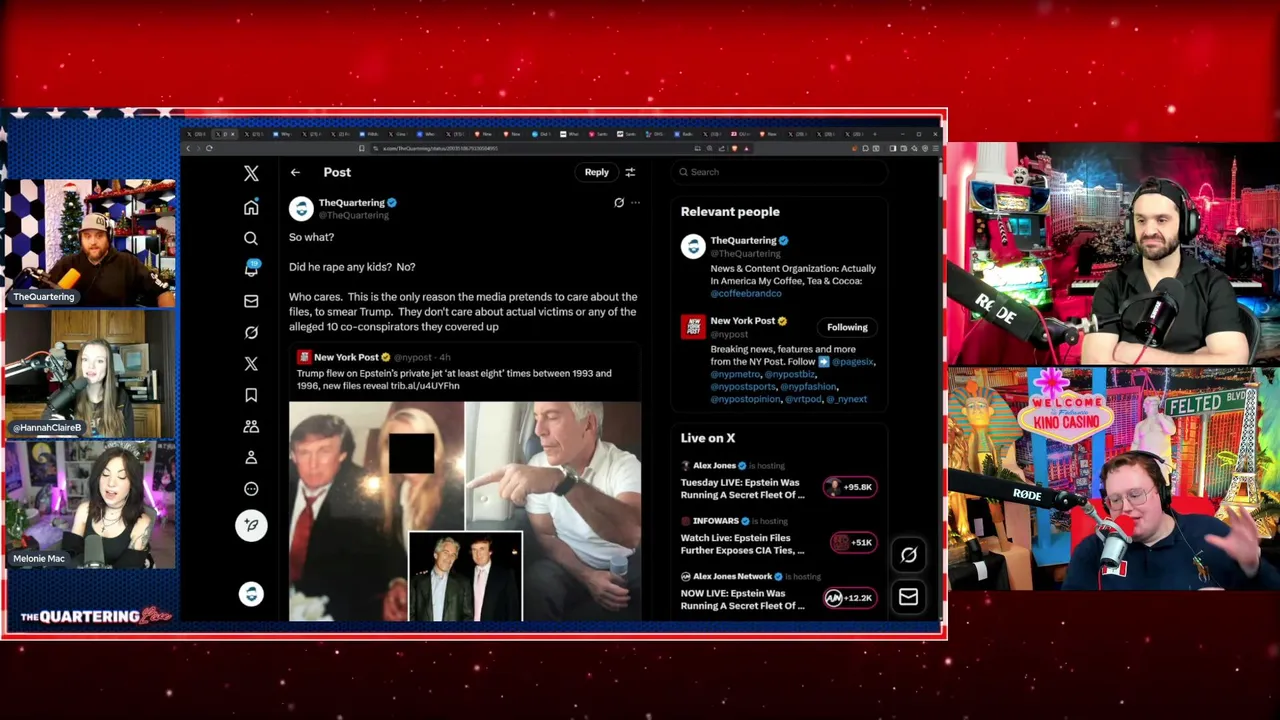
Task: Open Bookmarks icon in left sidebar
Action: (251, 395)
